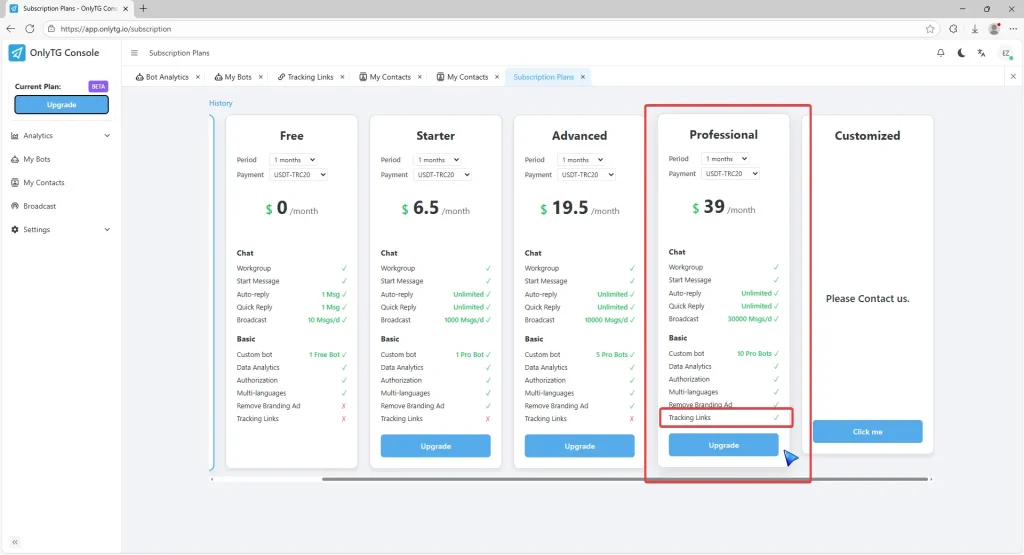This screenshot has height=555, width=1024.
Task: Open browser three-dot menu
Action: 1014,29
